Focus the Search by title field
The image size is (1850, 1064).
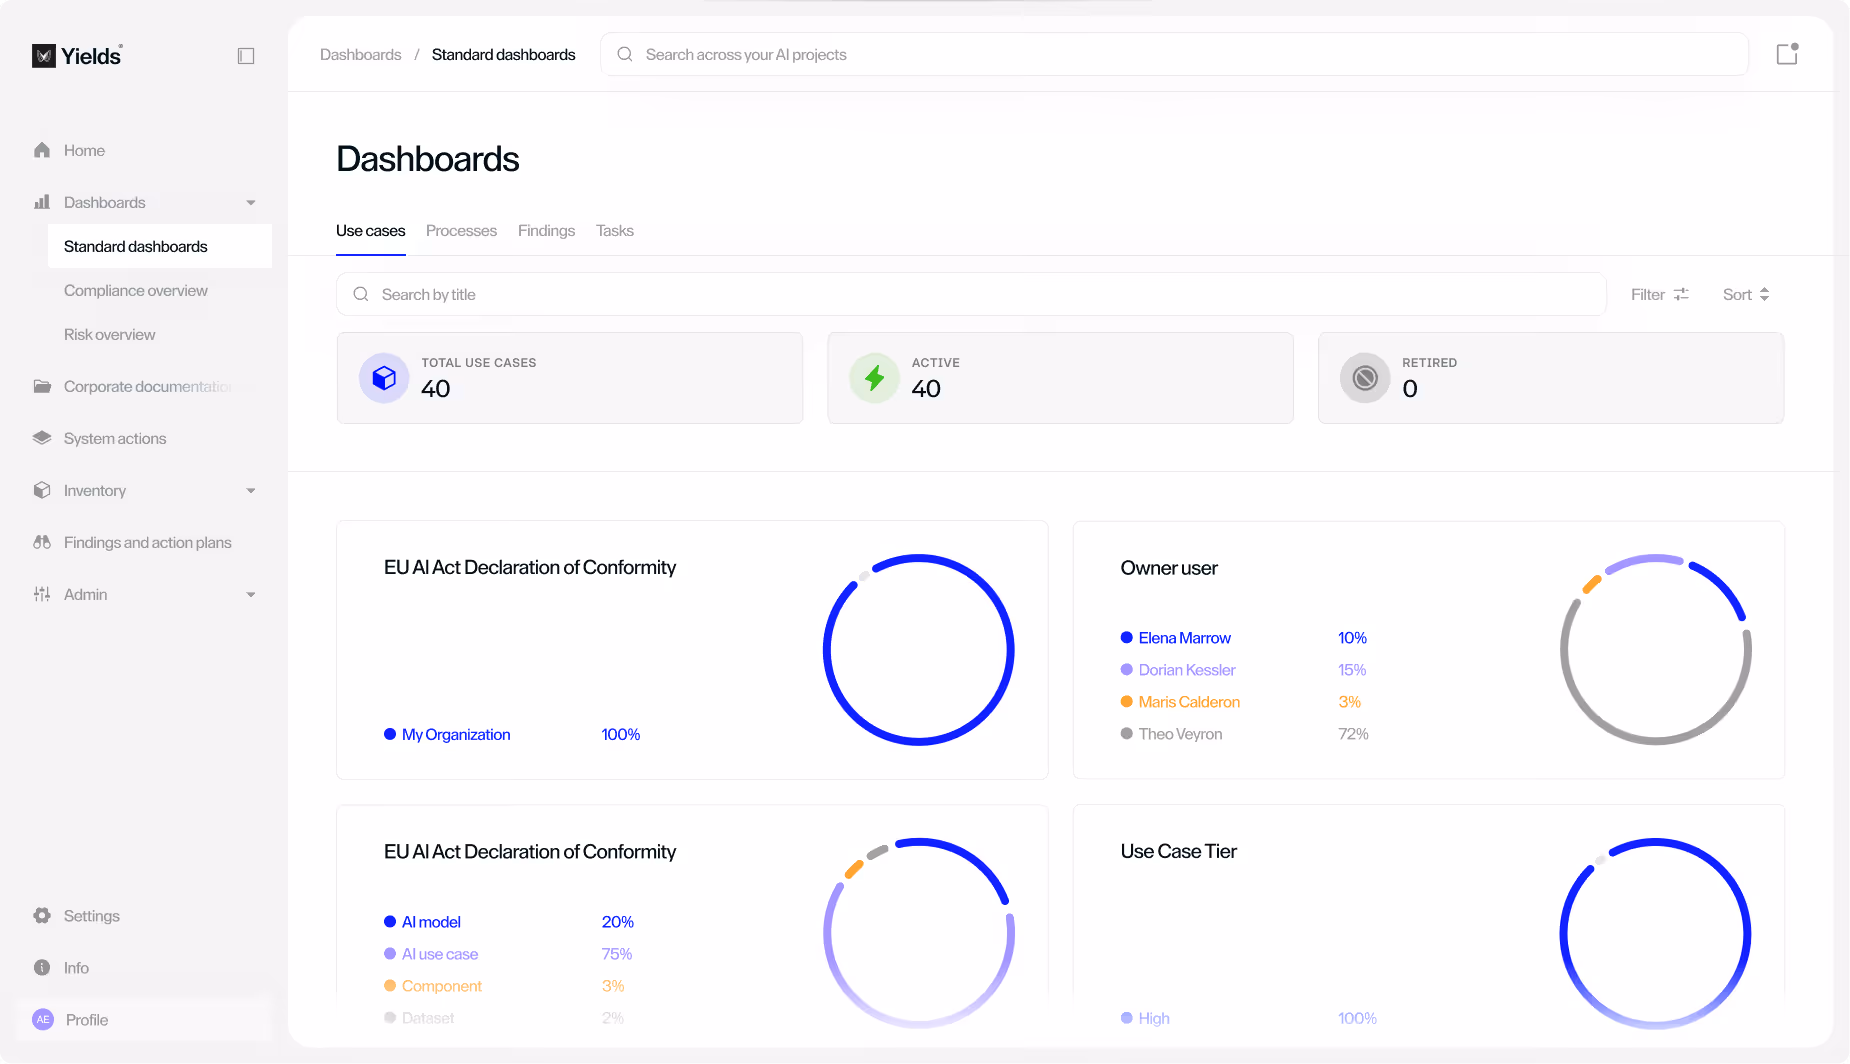(971, 294)
